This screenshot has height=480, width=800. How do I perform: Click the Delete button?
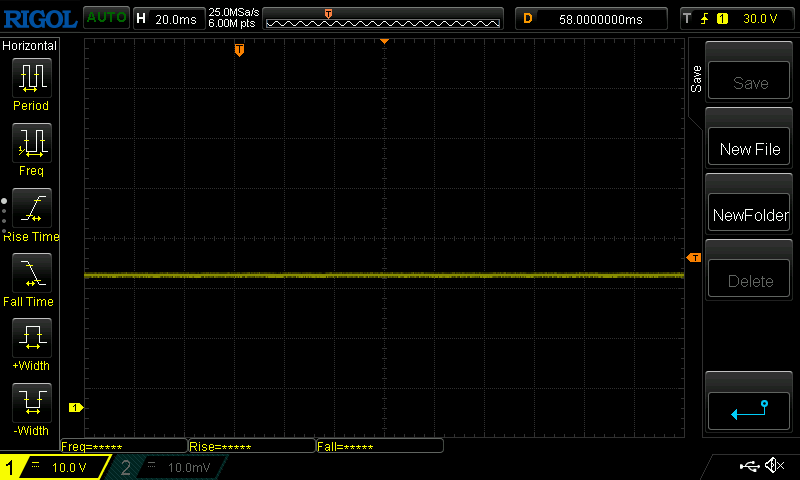(748, 278)
